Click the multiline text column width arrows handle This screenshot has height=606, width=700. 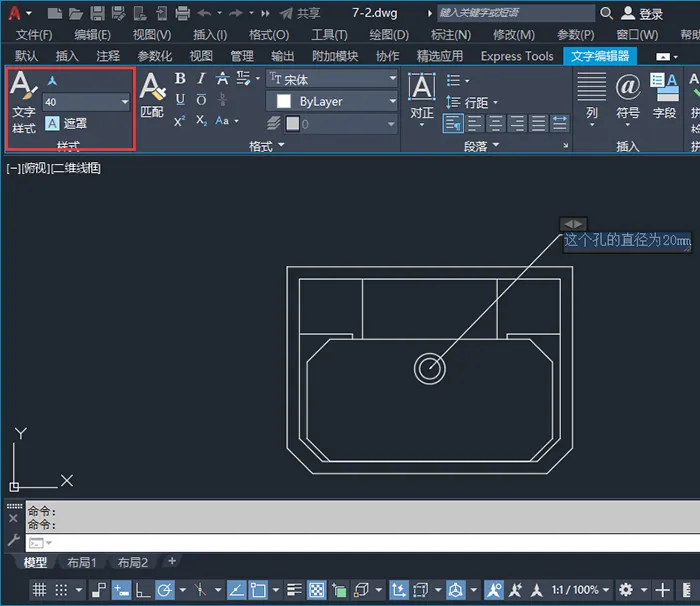coord(573,224)
